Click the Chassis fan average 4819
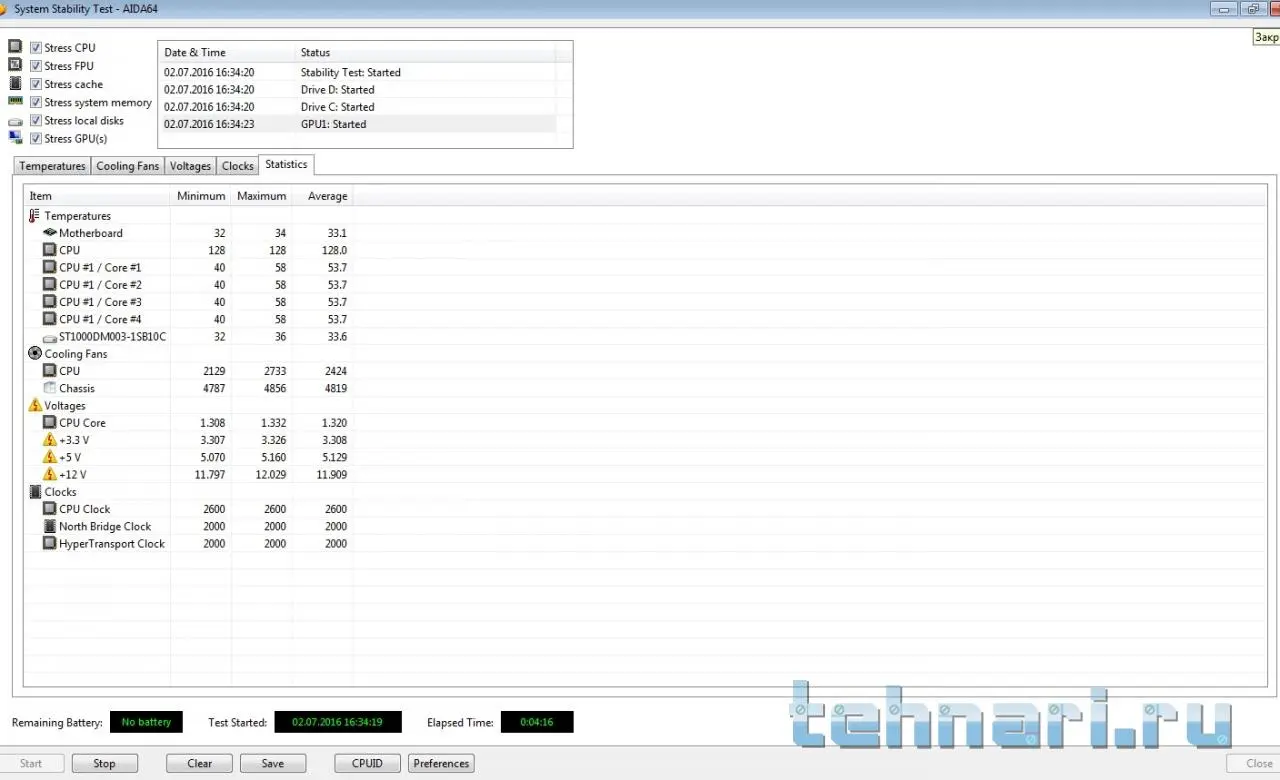This screenshot has height=780, width=1280. 335,388
